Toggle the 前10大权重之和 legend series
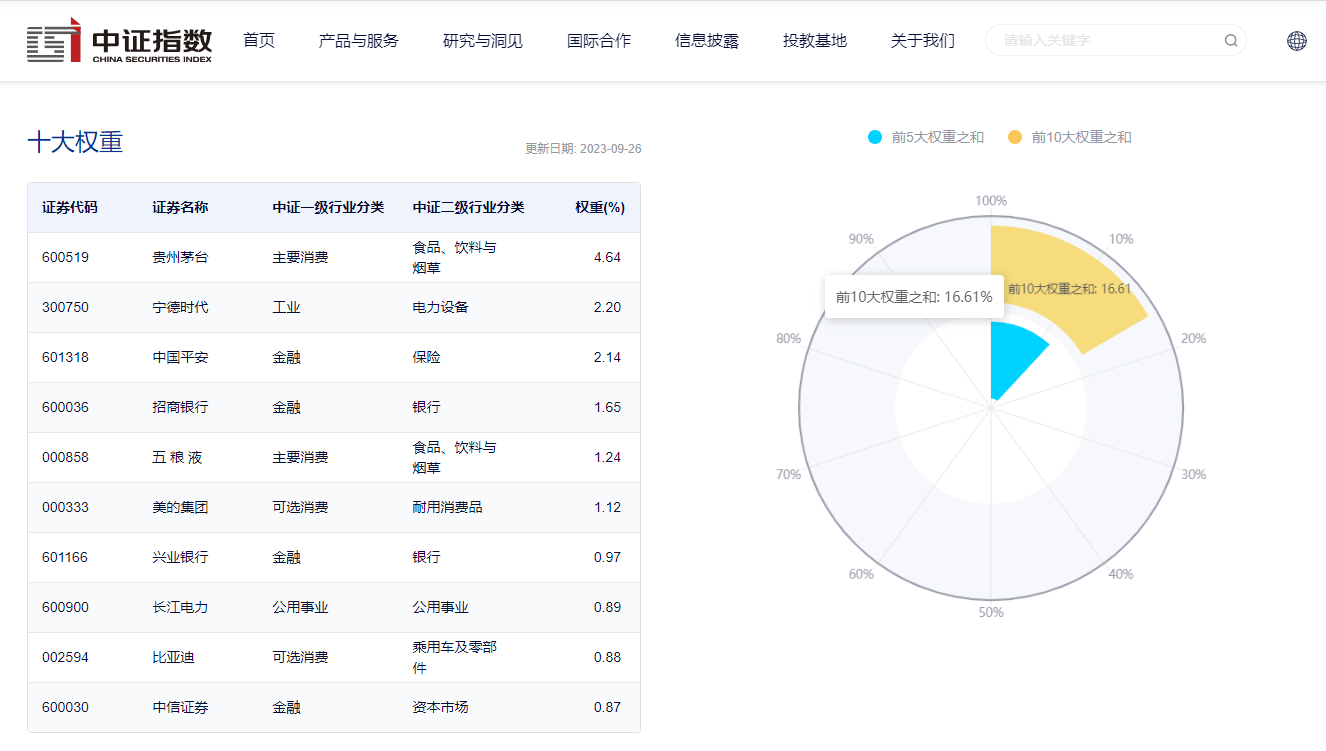1326x751 pixels. [x=1070, y=137]
